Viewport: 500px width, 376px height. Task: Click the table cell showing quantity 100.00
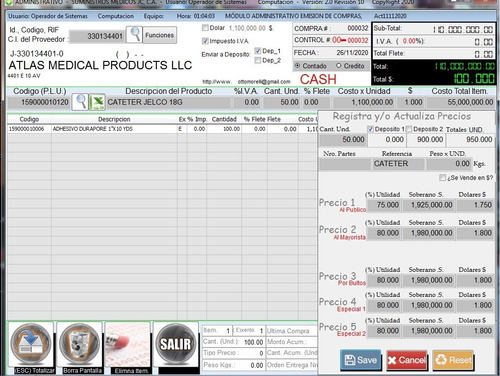click(x=224, y=129)
